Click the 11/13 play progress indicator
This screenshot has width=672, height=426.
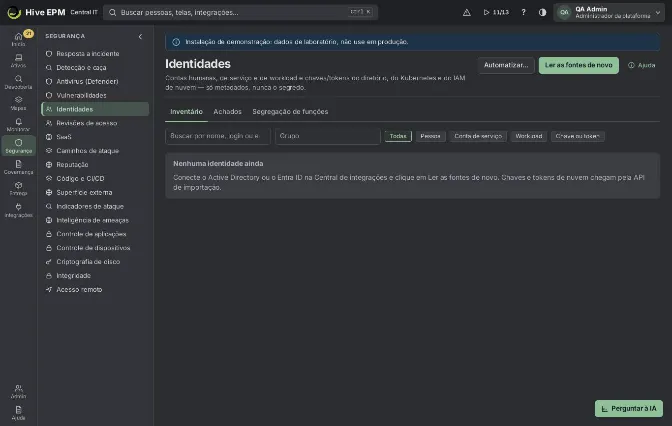496,12
